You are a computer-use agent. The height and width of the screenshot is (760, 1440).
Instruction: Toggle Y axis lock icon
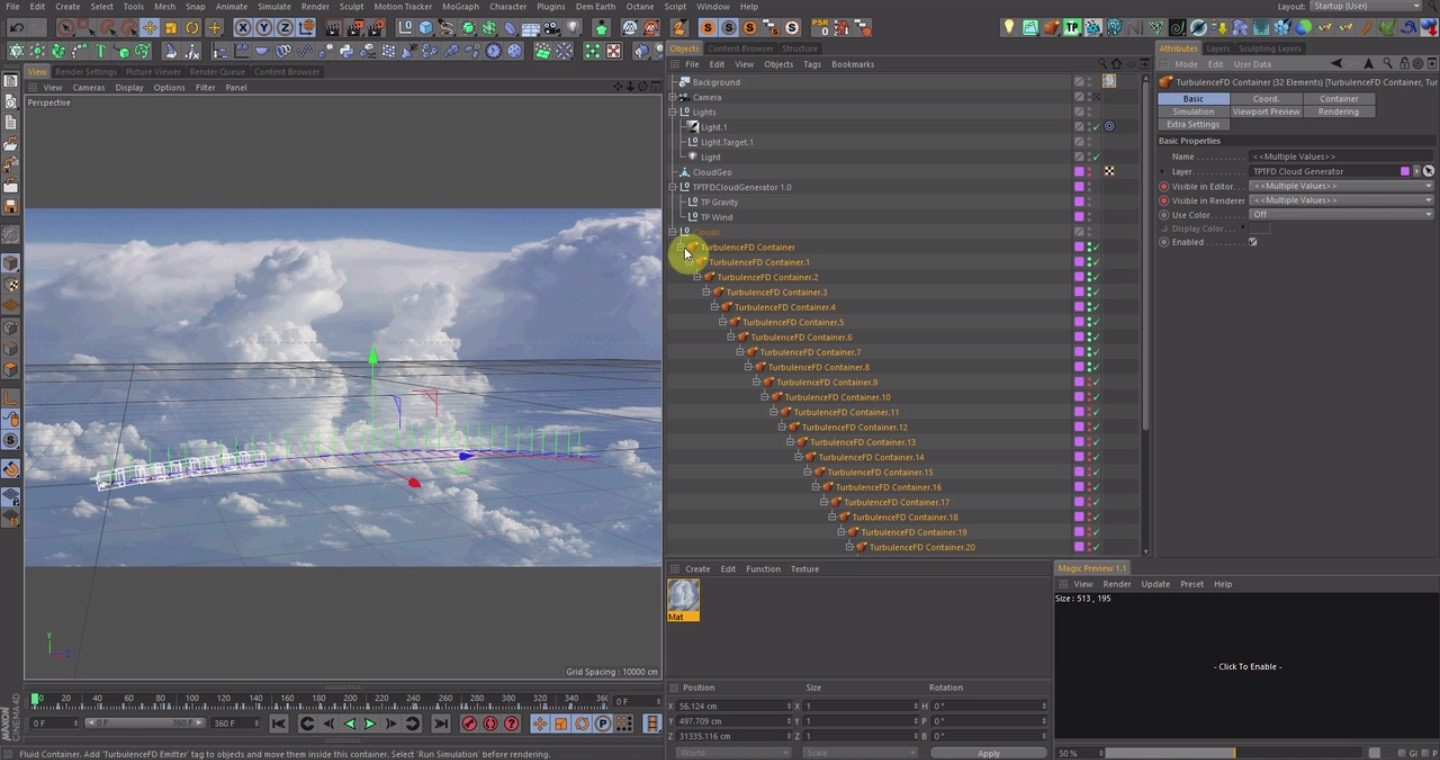pyautogui.click(x=264, y=28)
